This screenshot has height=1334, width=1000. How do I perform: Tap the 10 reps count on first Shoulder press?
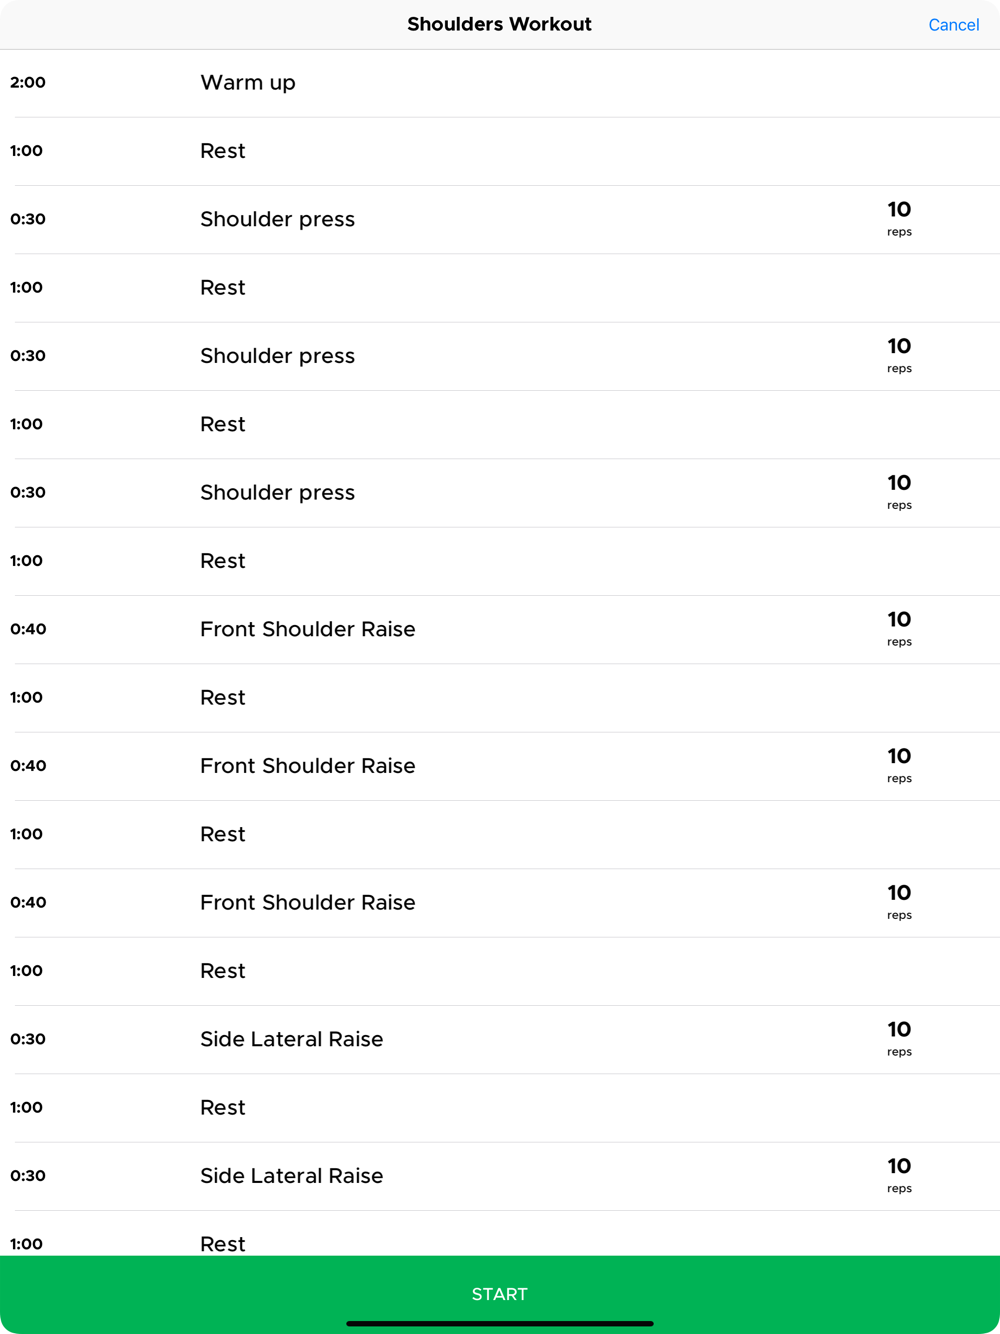coord(899,218)
